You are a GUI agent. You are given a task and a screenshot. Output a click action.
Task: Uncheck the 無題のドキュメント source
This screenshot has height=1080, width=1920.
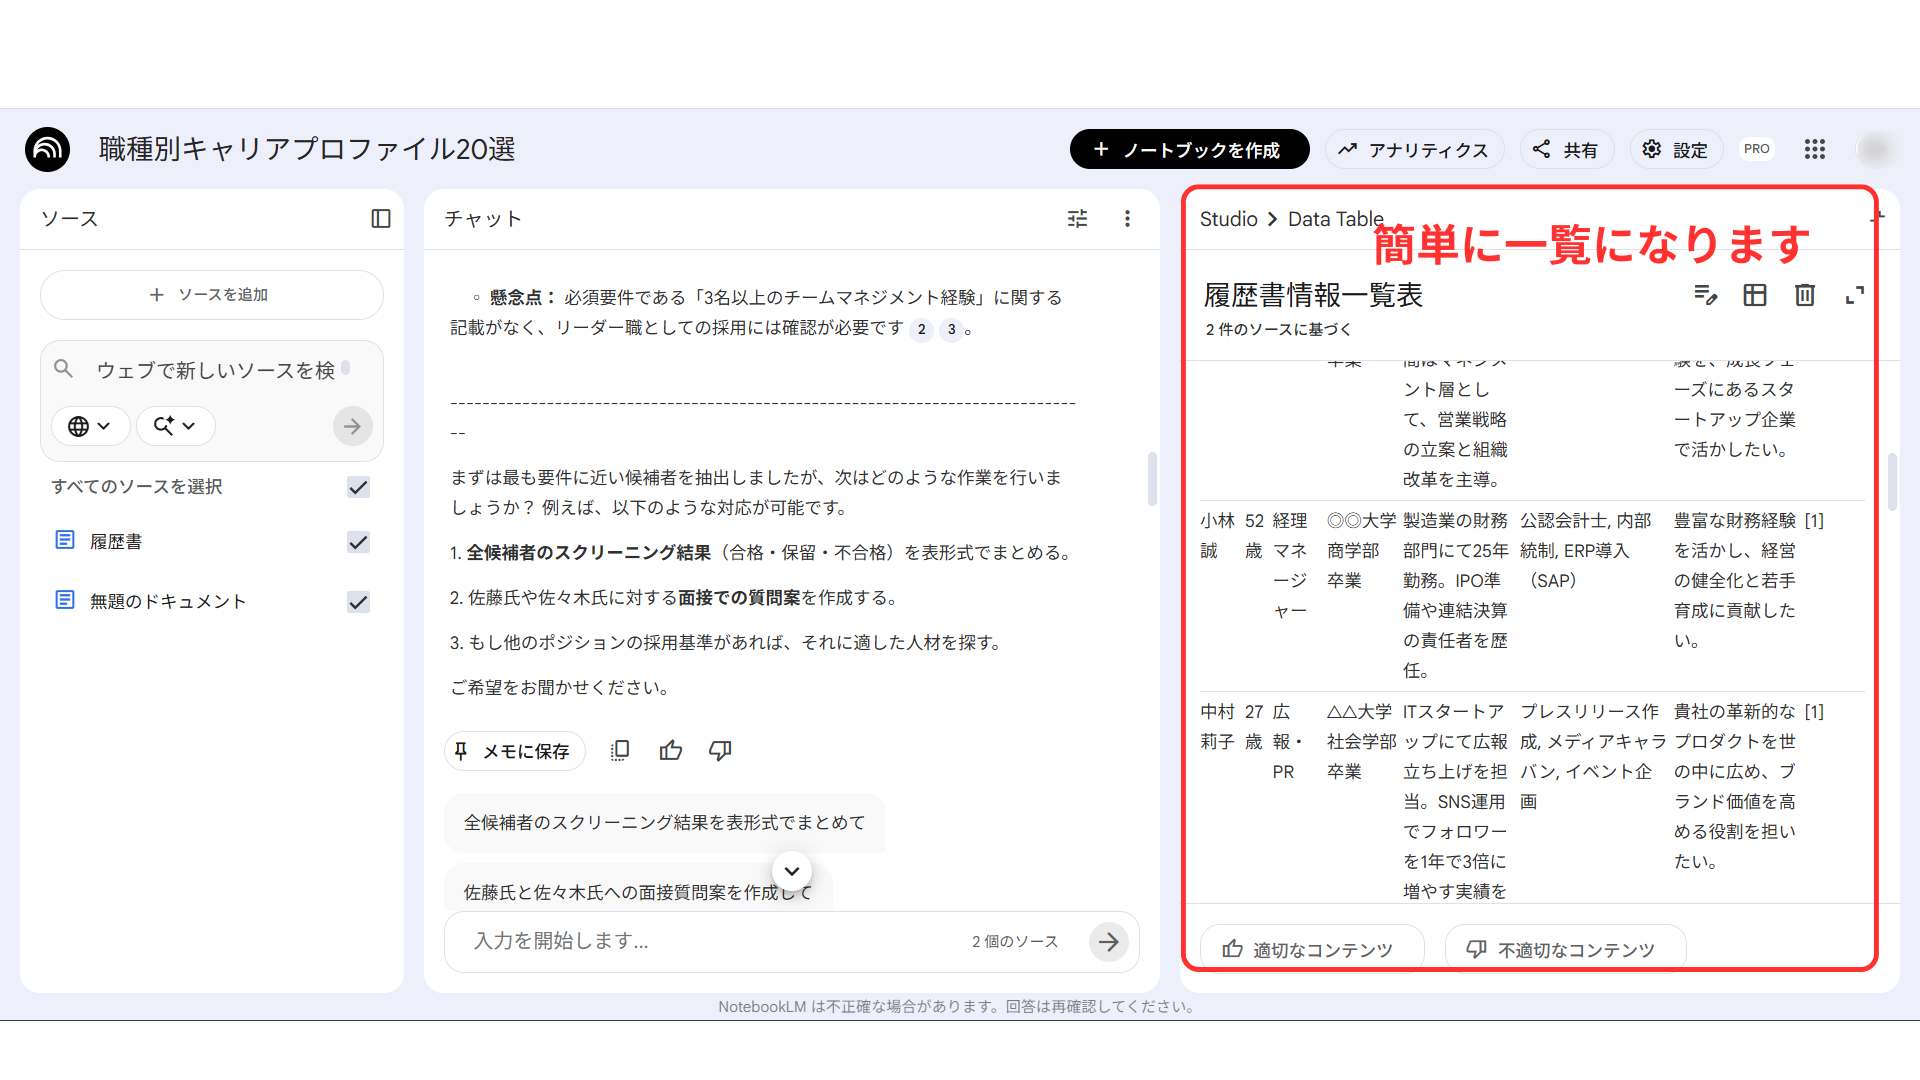coord(358,602)
